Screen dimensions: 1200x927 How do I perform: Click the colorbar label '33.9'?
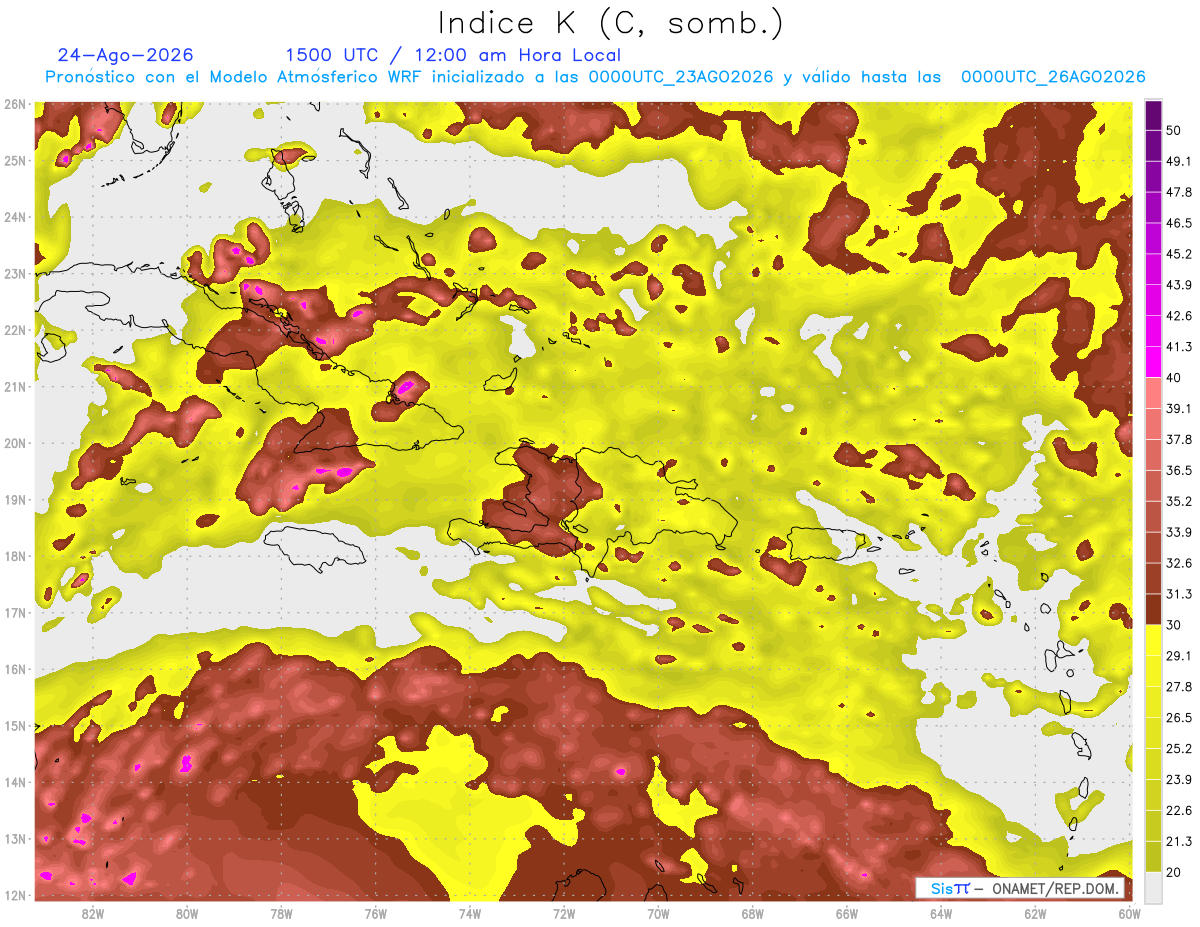pyautogui.click(x=1179, y=532)
